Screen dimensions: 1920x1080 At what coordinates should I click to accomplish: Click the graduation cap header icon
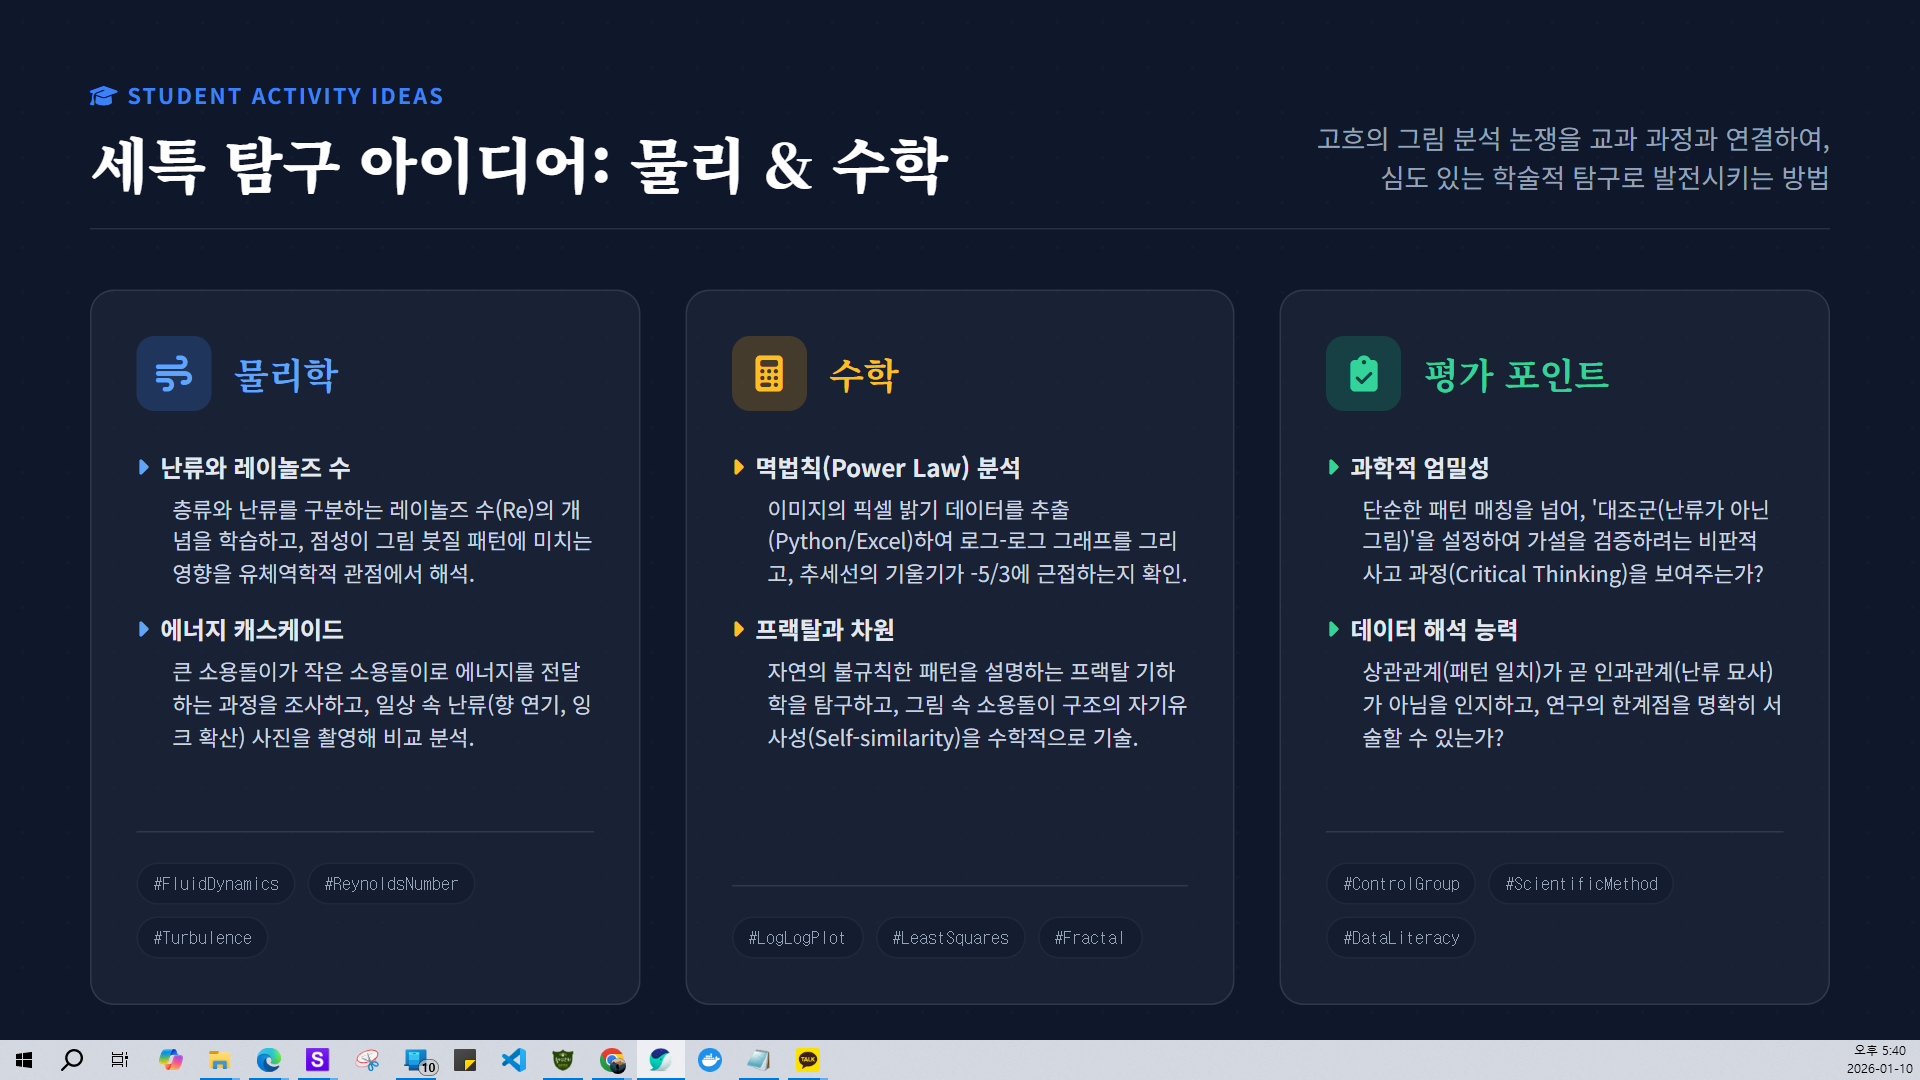coord(103,96)
